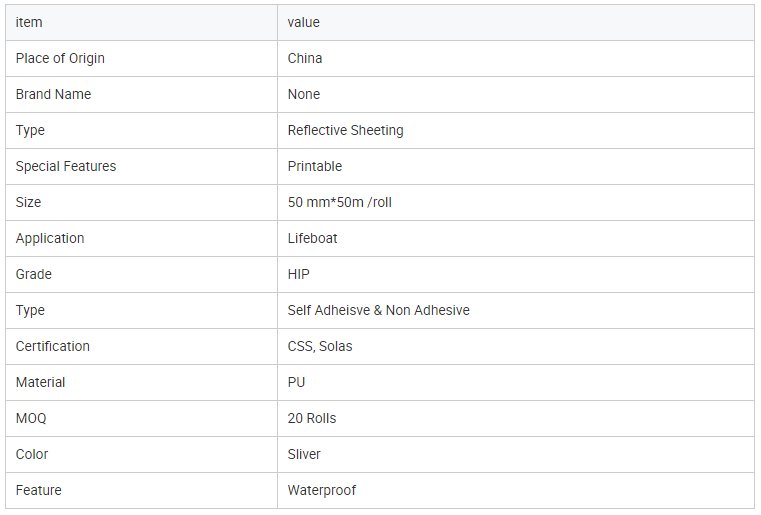Screen dimensions: 761x515
Task: Click the 'Sliver' color value
Action: (305, 454)
